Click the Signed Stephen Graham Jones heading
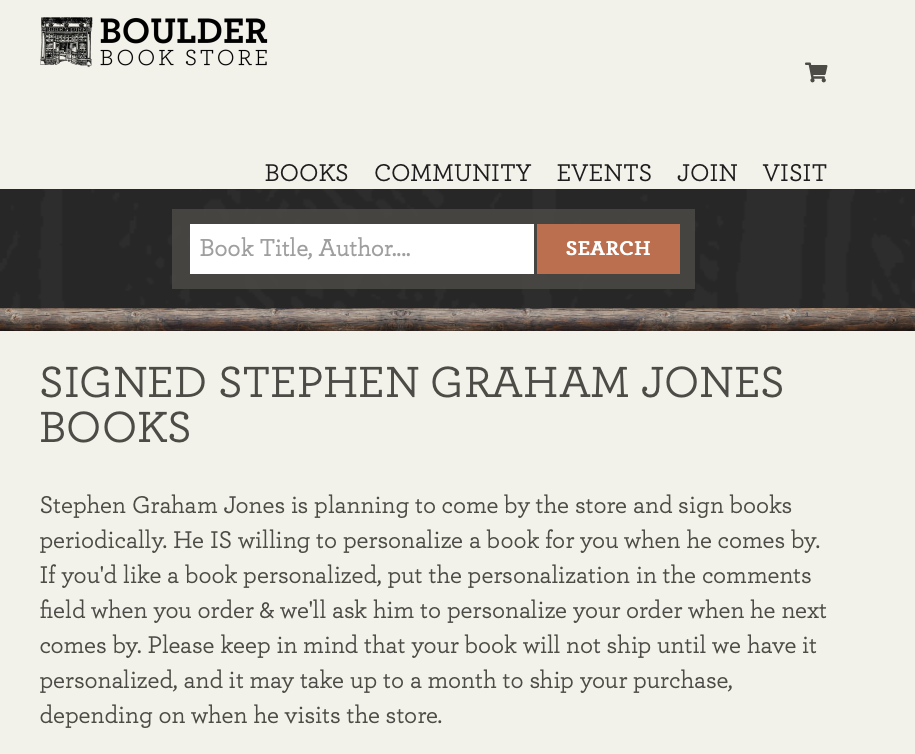The height and width of the screenshot is (754, 915). [411, 384]
